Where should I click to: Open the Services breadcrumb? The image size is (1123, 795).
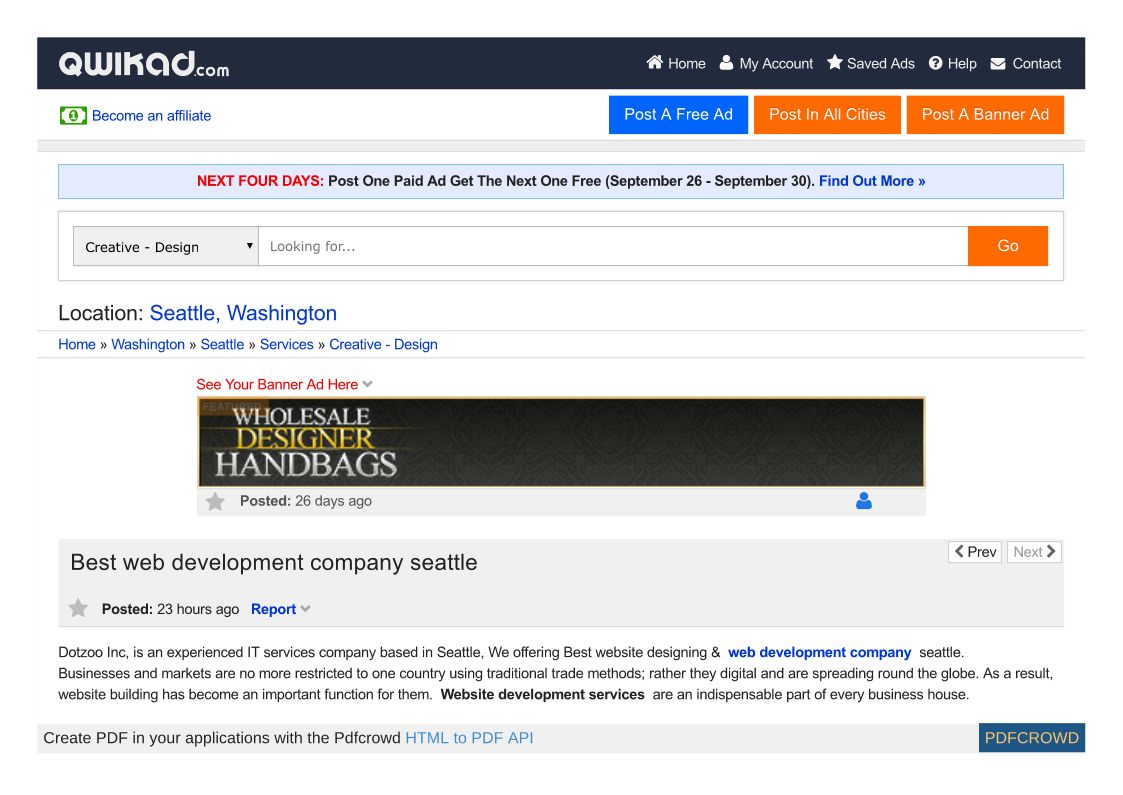click(286, 344)
